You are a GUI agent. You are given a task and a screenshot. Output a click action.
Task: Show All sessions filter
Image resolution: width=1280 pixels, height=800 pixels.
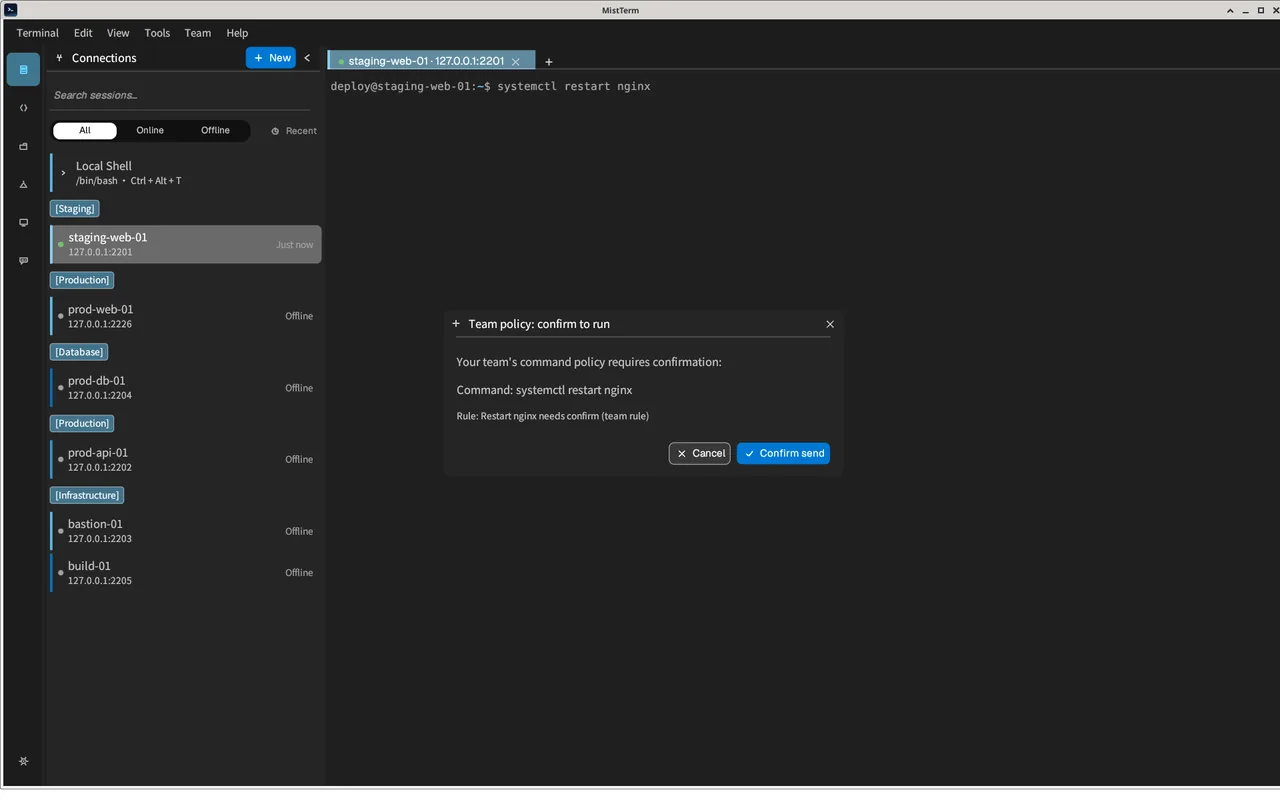coord(85,131)
